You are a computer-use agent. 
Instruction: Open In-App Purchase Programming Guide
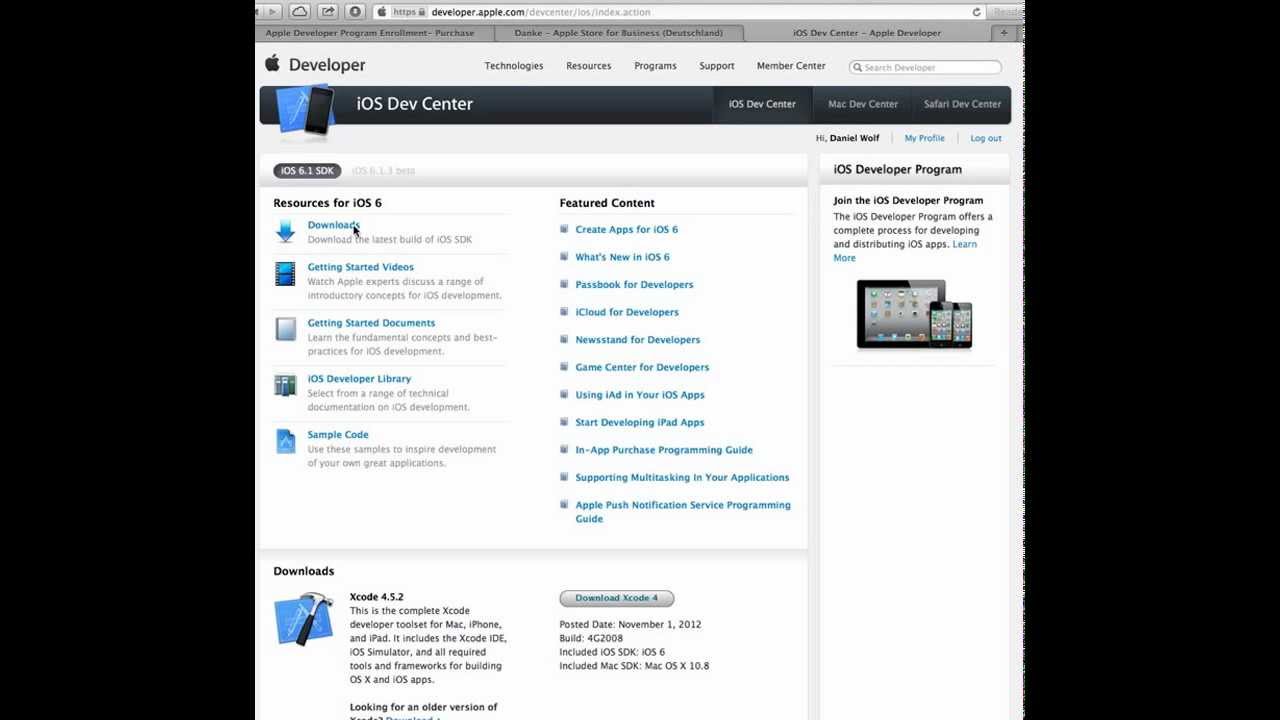point(664,450)
